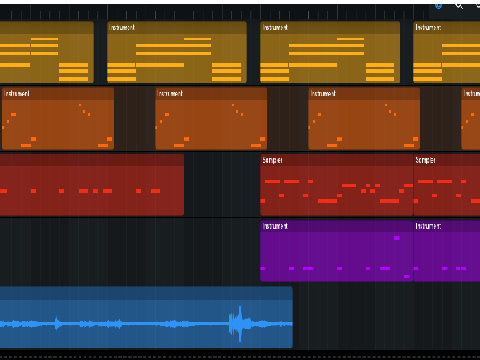Select the unlabeled red clip on the sampler track
480x360 pixels.
click(x=92, y=185)
